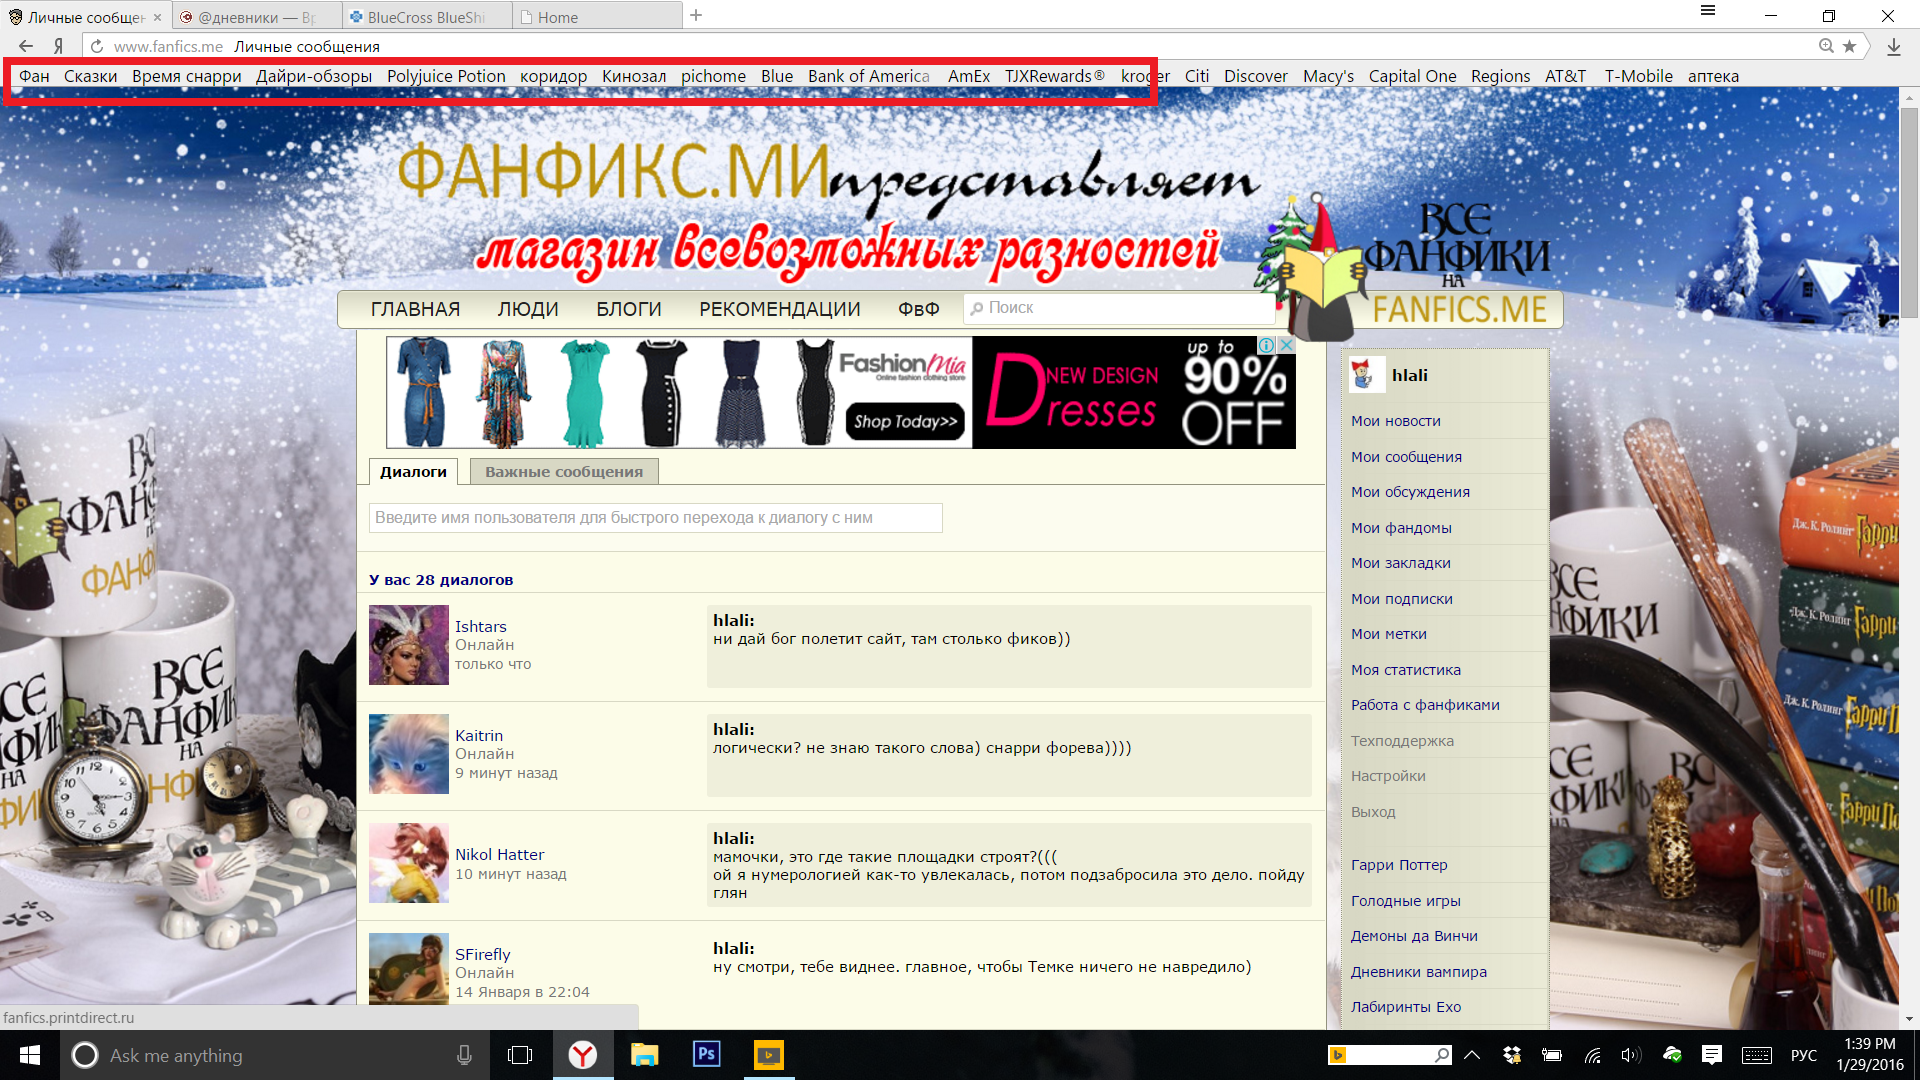Open Nikol Hatter profile link
This screenshot has width=1920, height=1080.
click(500, 854)
